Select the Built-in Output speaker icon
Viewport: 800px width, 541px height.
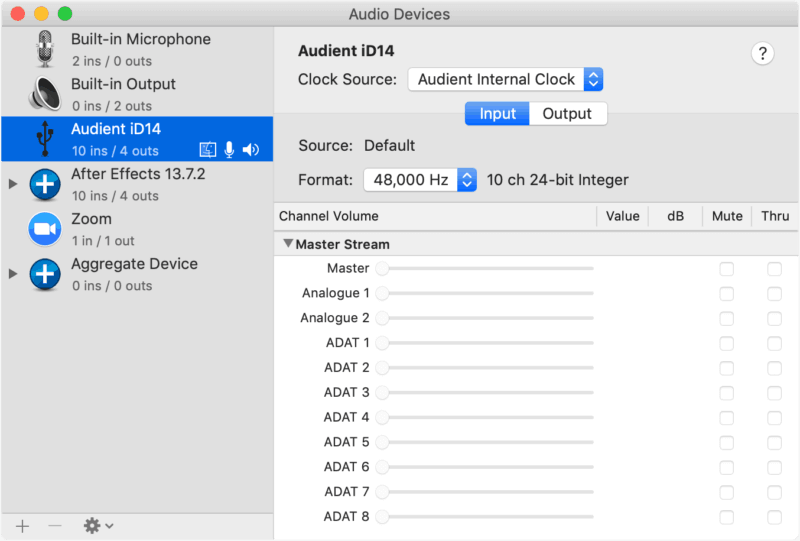click(45, 94)
